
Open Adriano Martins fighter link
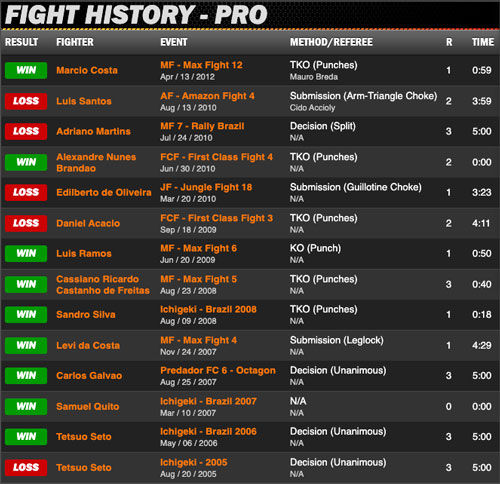pos(93,131)
